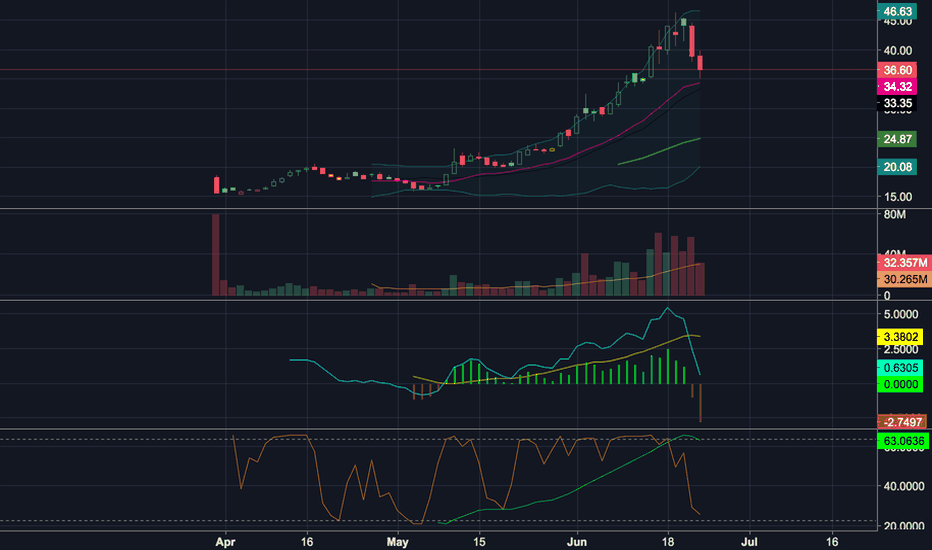Screen dimensions: 932x550
Task: Click the 40.0000 oscillator scale label
Action: 903,486
